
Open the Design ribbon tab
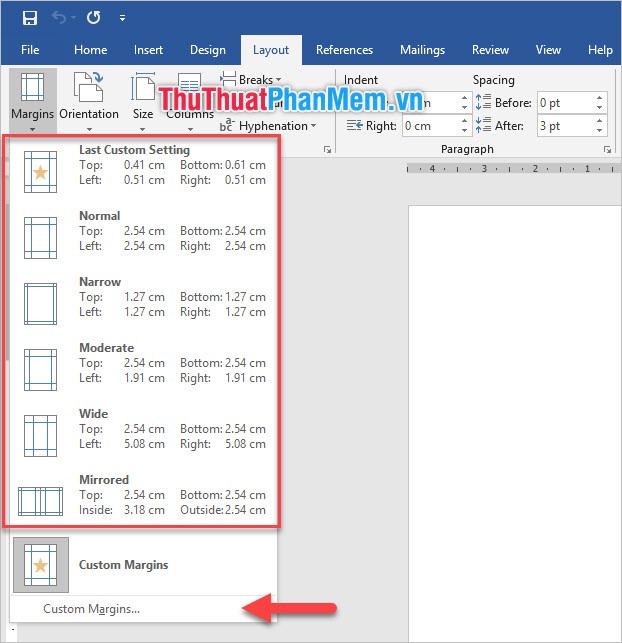207,50
